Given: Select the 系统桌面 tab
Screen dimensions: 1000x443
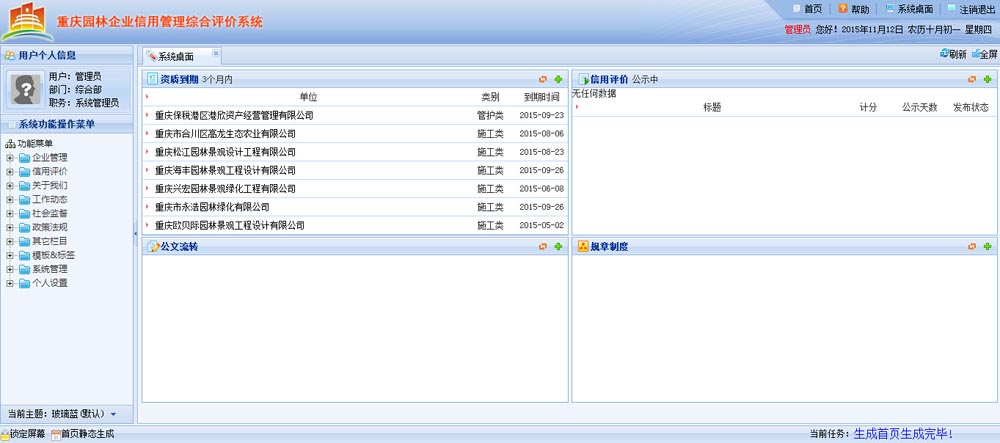Looking at the screenshot, I should tap(176, 56).
